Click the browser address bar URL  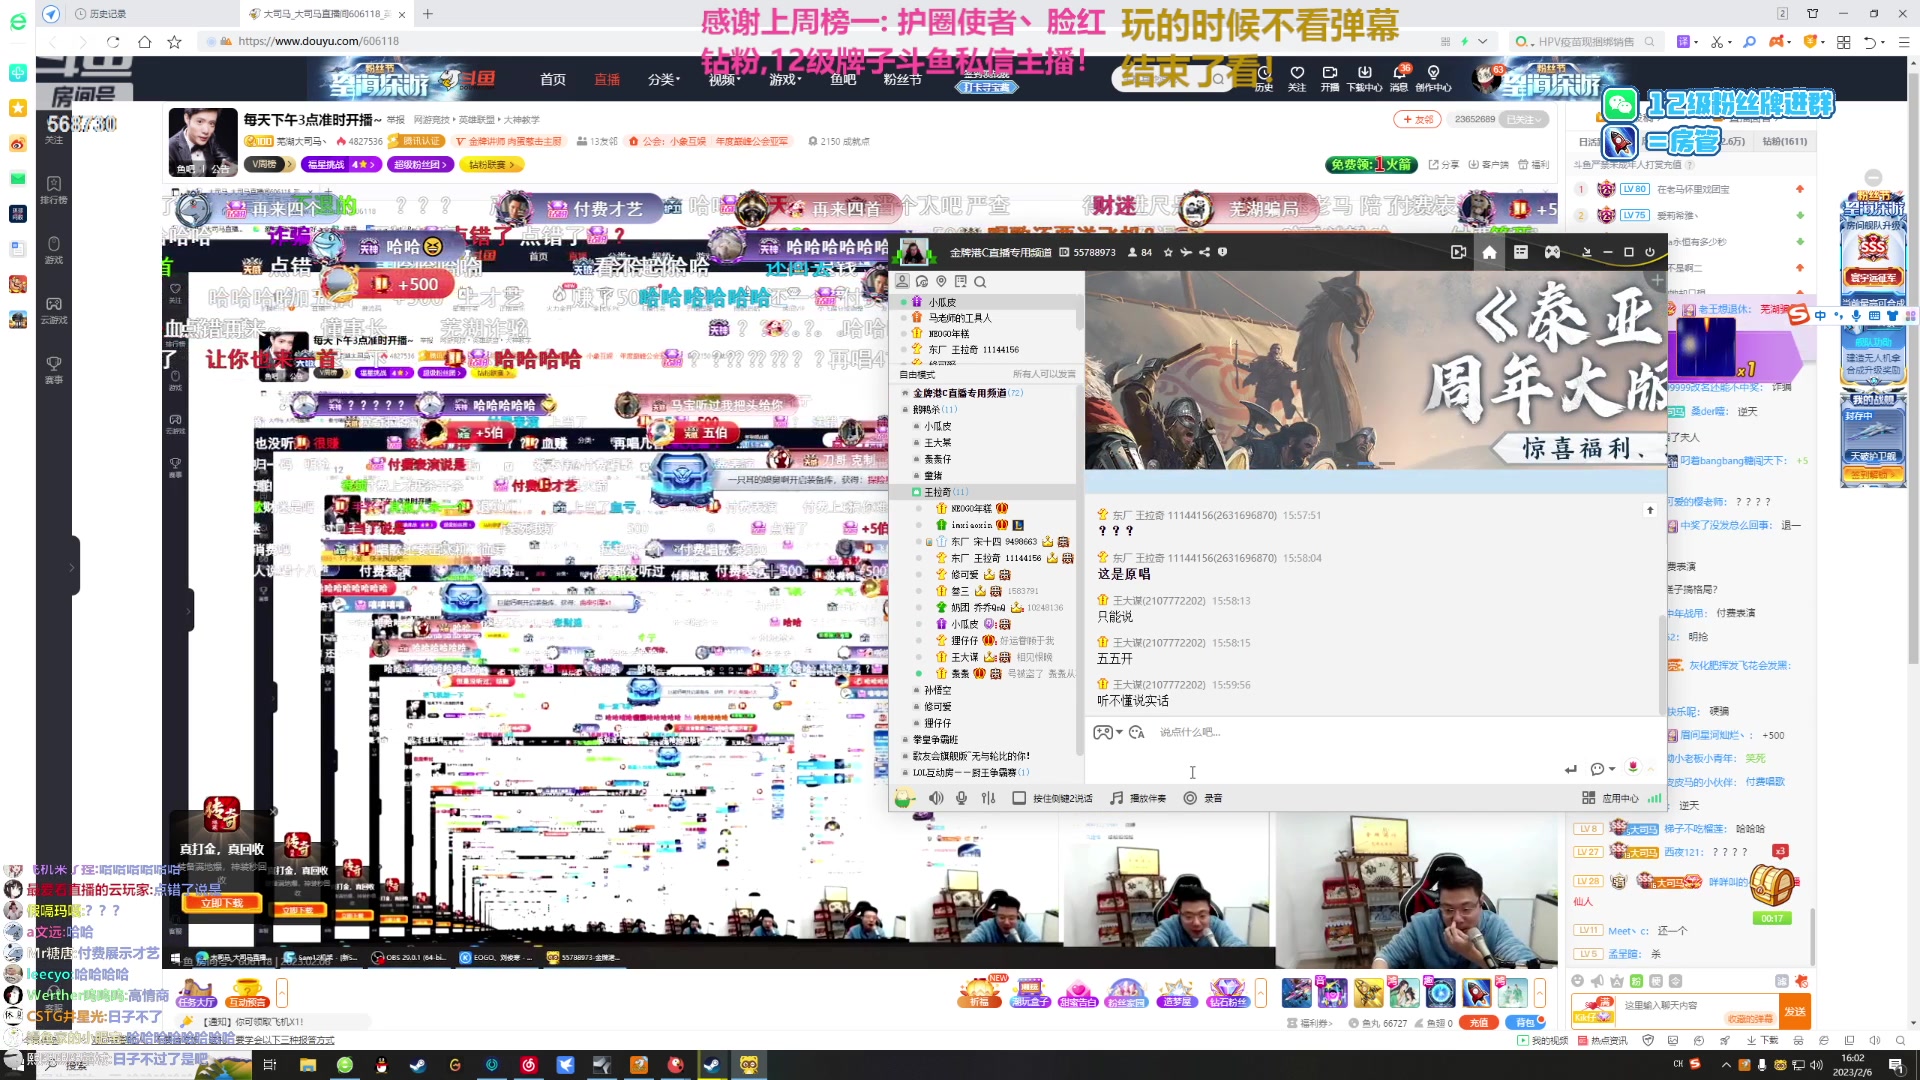pos(318,42)
